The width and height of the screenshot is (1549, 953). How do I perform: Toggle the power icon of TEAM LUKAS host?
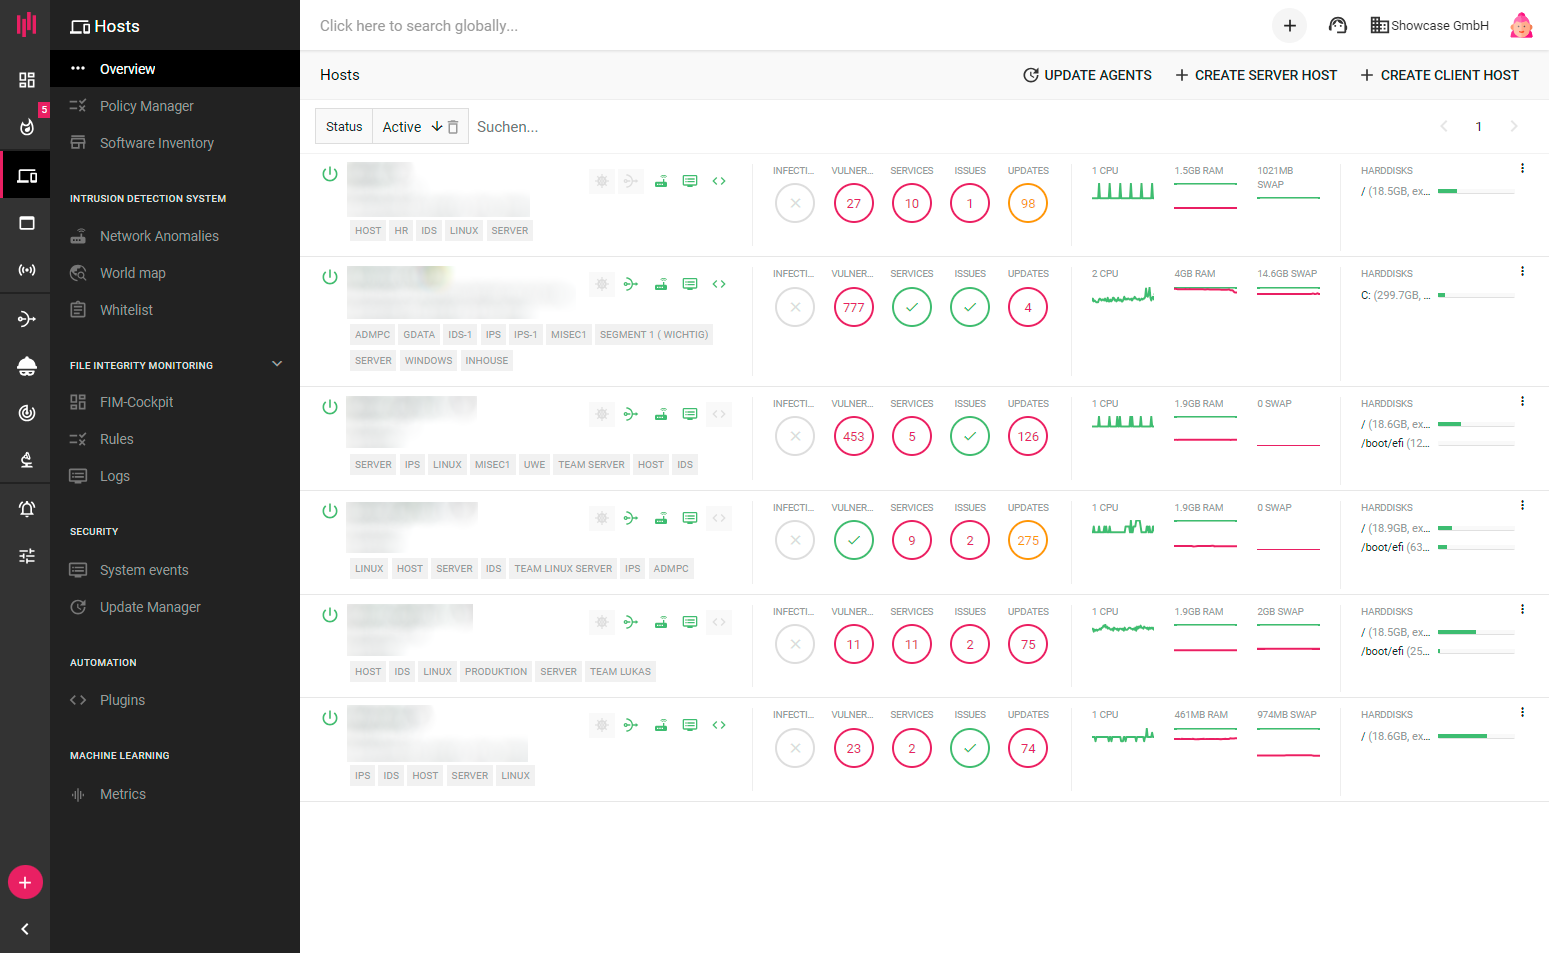[x=330, y=615]
